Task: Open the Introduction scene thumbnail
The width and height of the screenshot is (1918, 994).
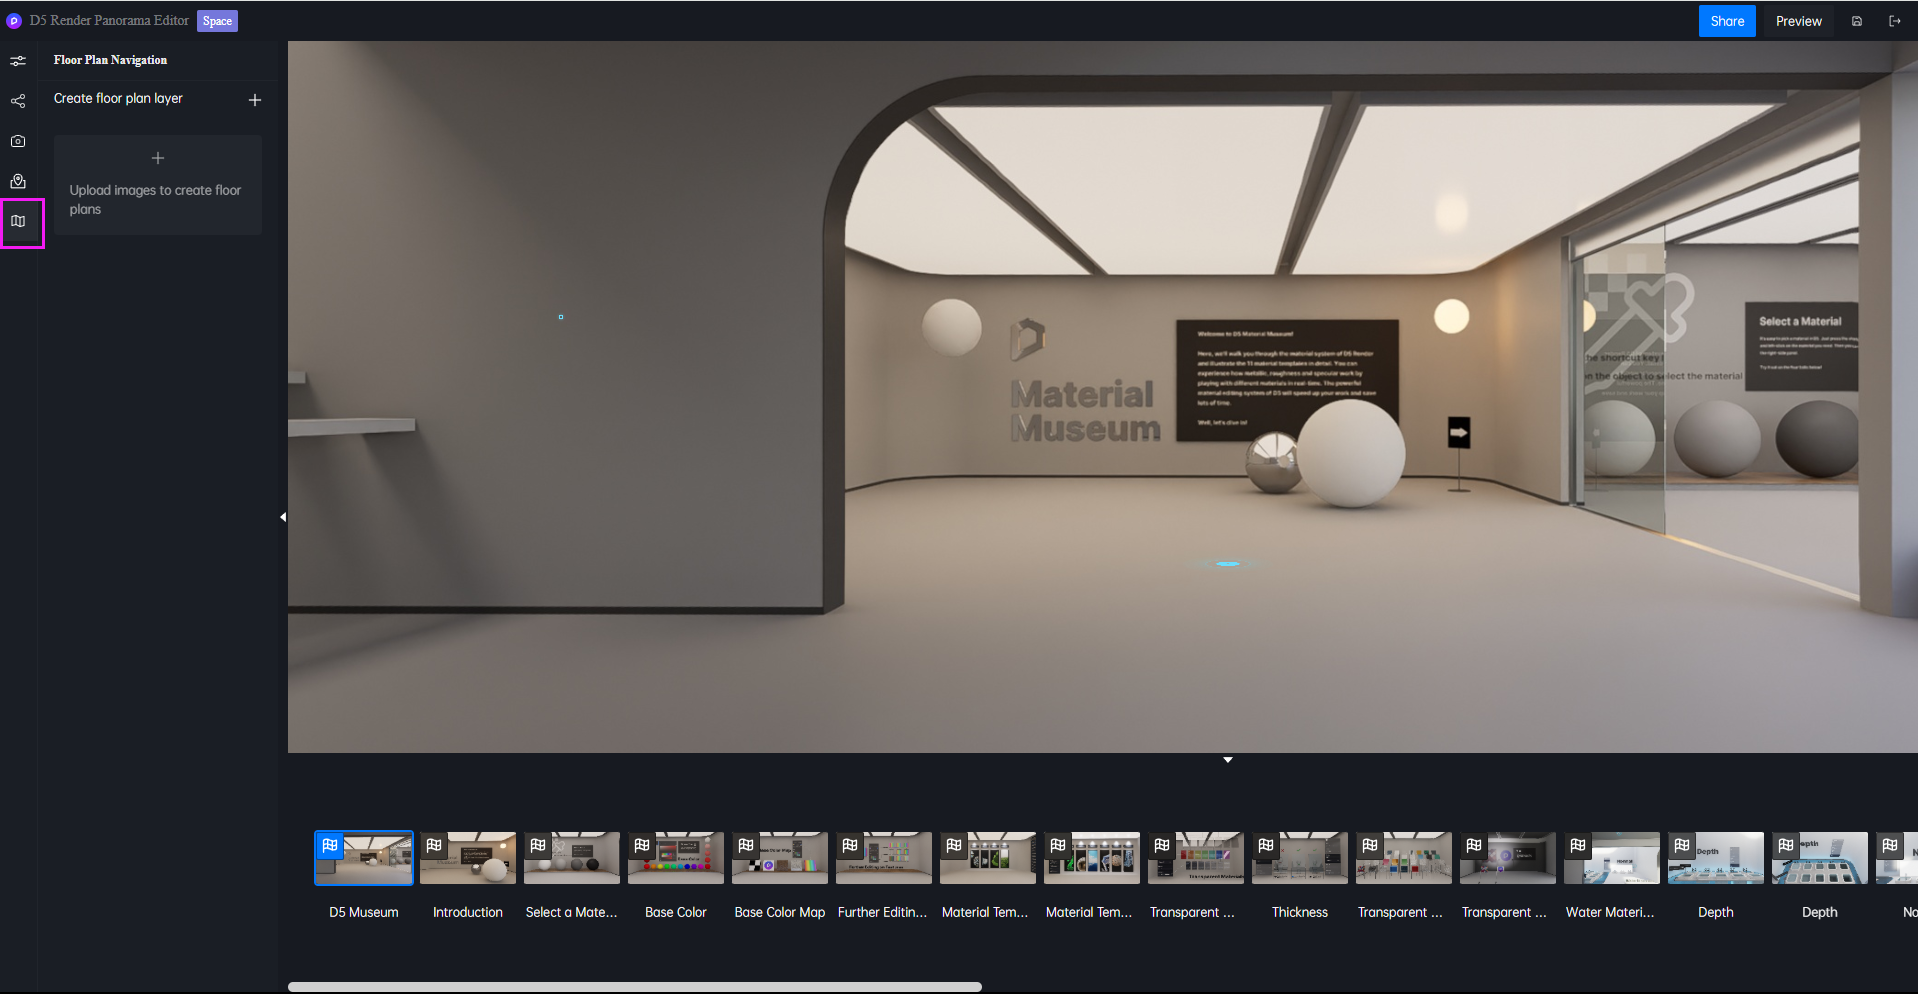Action: 468,858
